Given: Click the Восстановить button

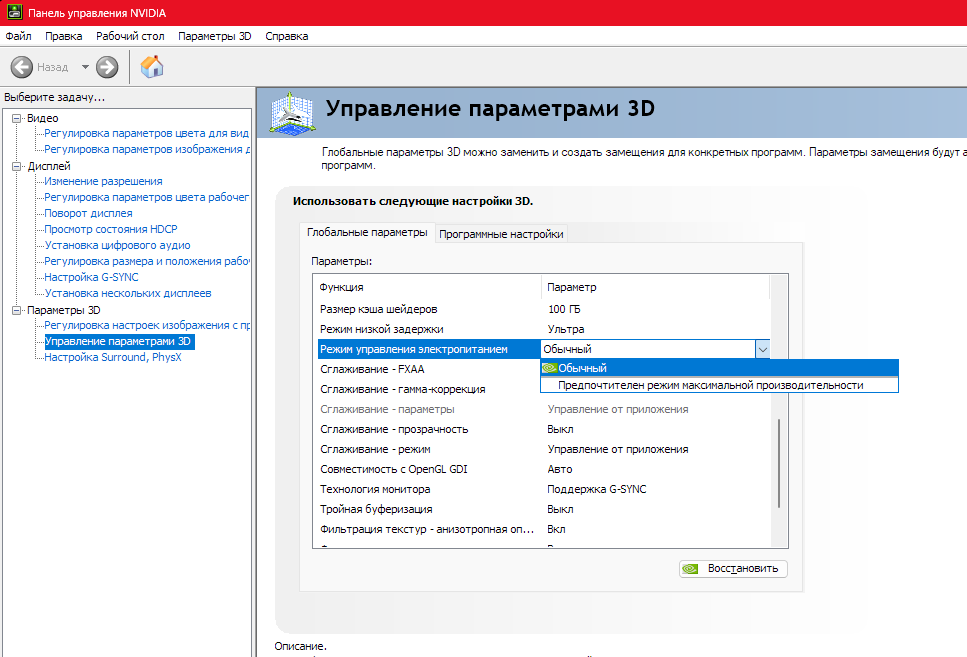Looking at the screenshot, I should (x=733, y=568).
